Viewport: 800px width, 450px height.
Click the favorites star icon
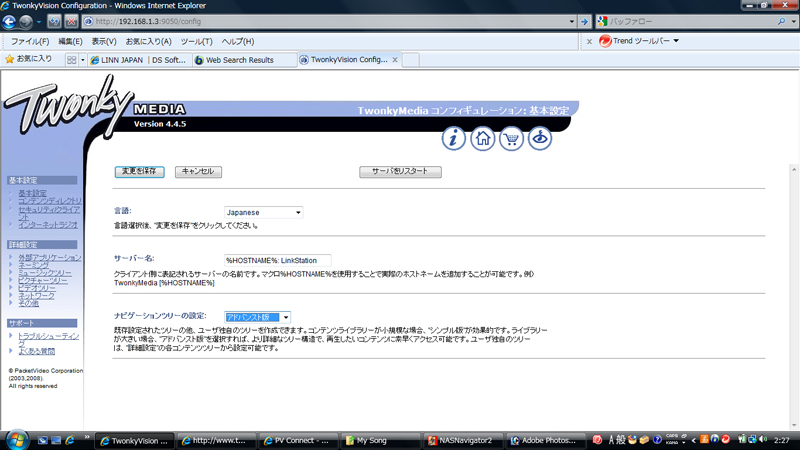click(x=10, y=59)
